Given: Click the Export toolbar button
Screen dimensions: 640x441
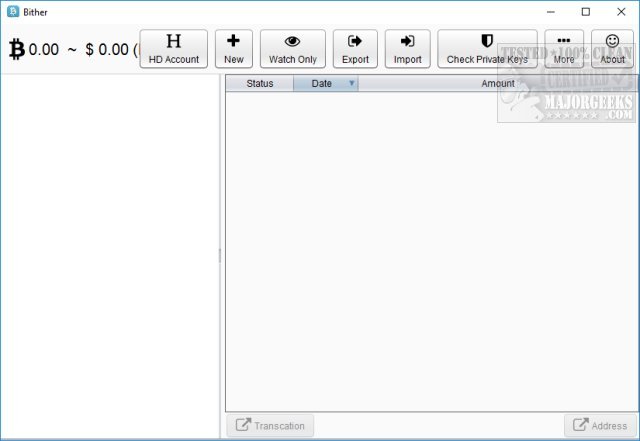Looking at the screenshot, I should pos(355,49).
